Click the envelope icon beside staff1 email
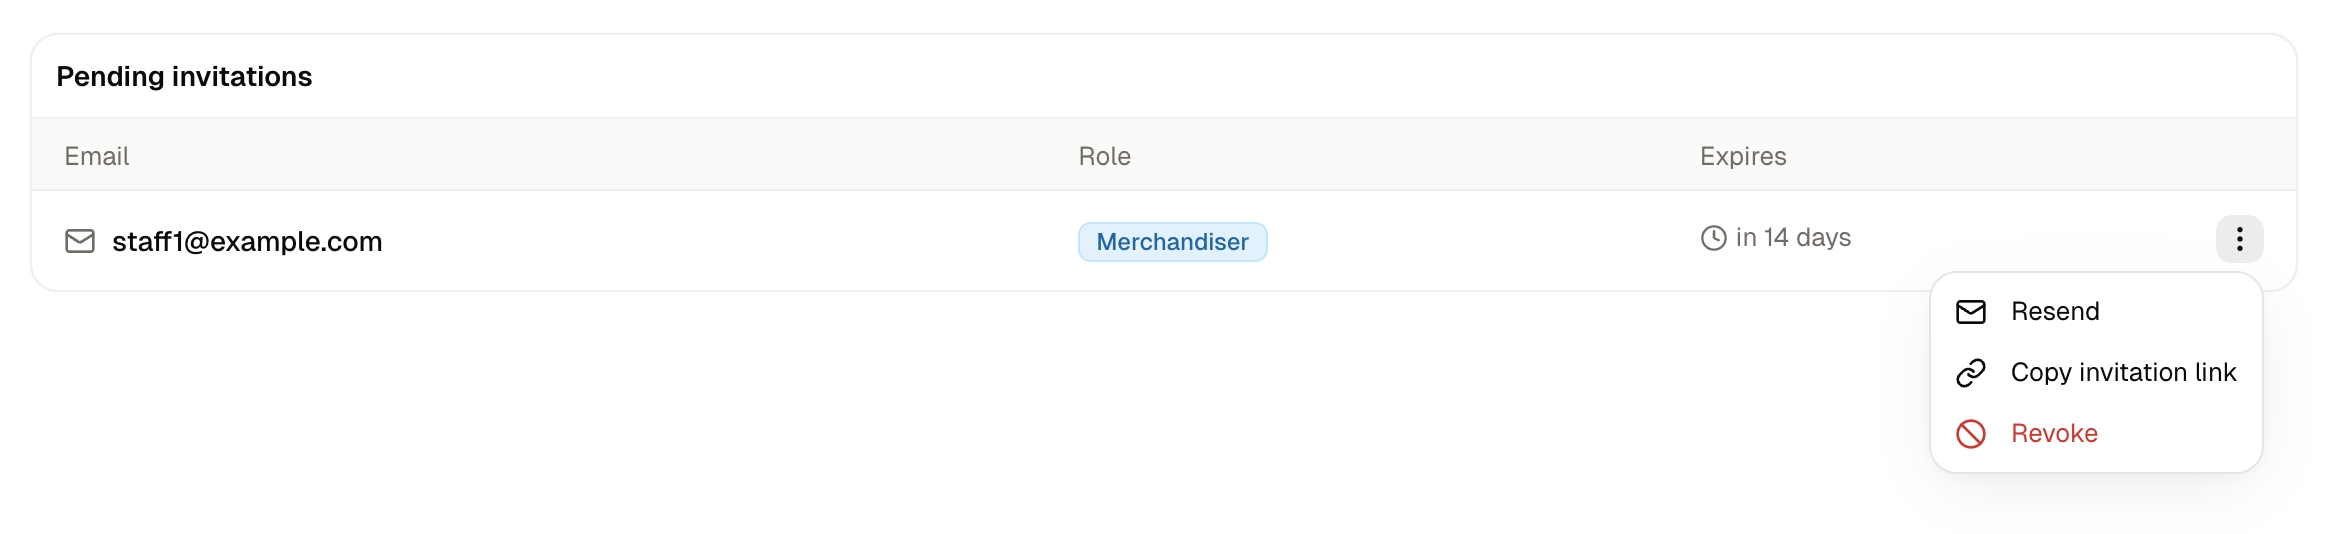The image size is (2344, 534). click(80, 241)
